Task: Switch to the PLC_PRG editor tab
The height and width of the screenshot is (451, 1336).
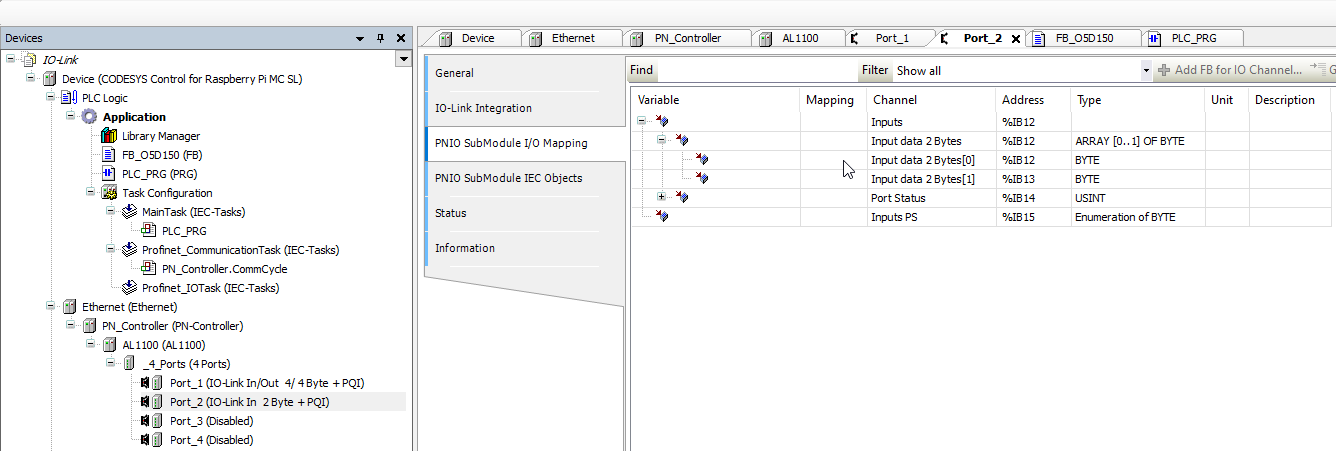Action: [x=1193, y=38]
